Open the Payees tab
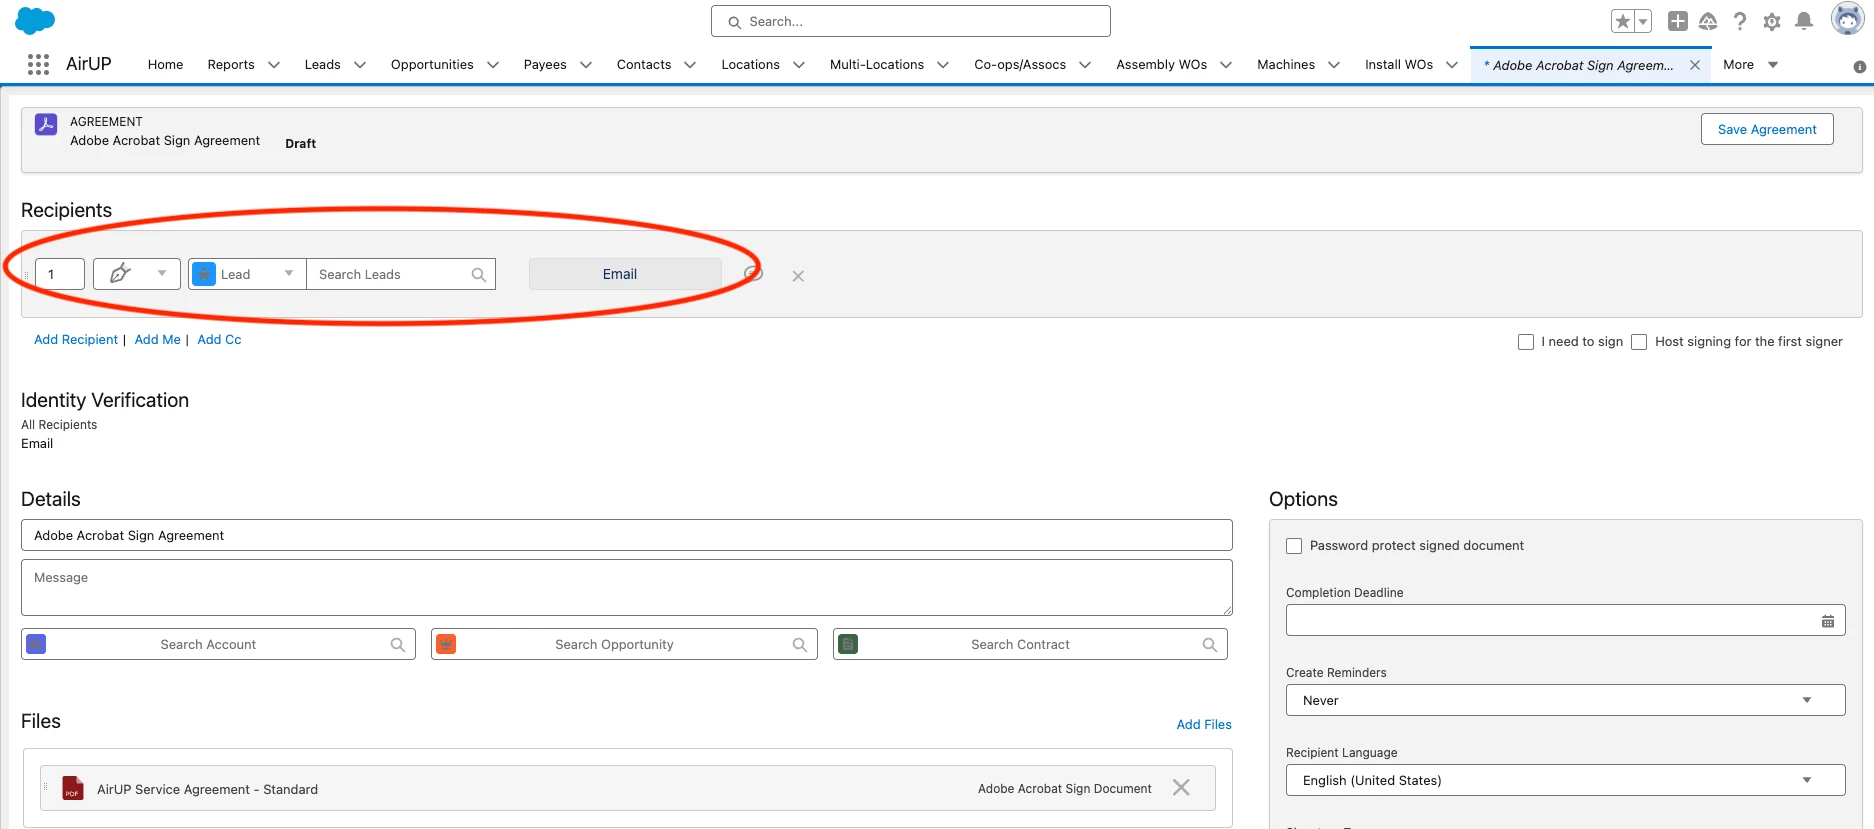The width and height of the screenshot is (1874, 829). point(545,65)
